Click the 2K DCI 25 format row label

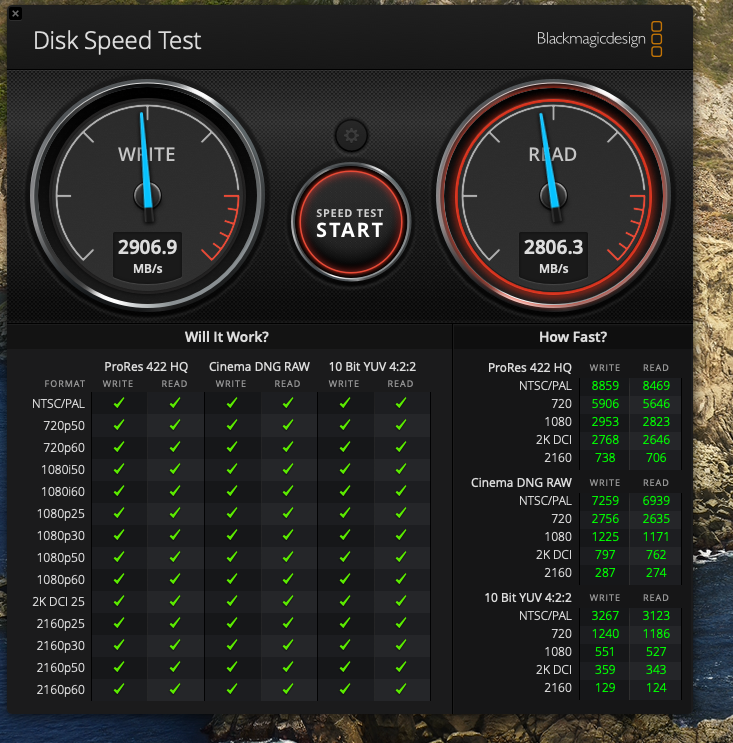pyautogui.click(x=58, y=601)
